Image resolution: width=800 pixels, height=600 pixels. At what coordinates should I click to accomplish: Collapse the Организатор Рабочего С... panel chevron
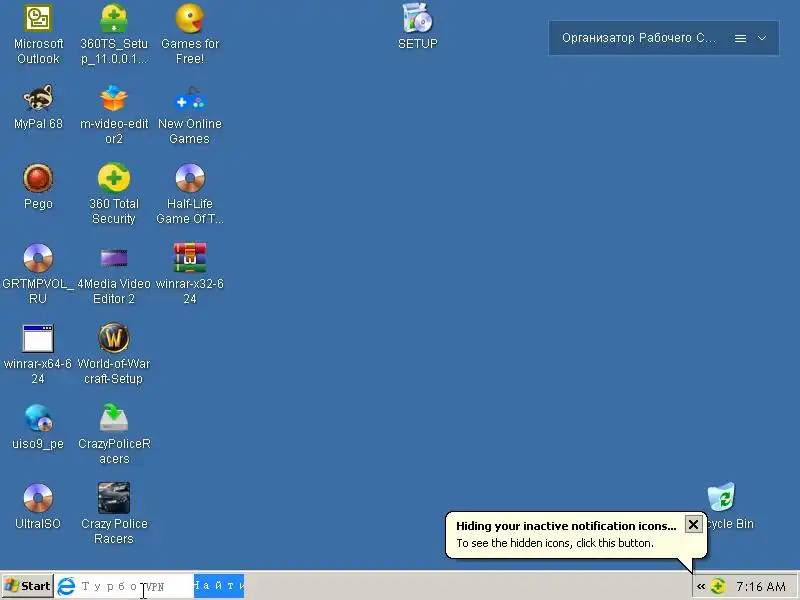[x=762, y=38]
